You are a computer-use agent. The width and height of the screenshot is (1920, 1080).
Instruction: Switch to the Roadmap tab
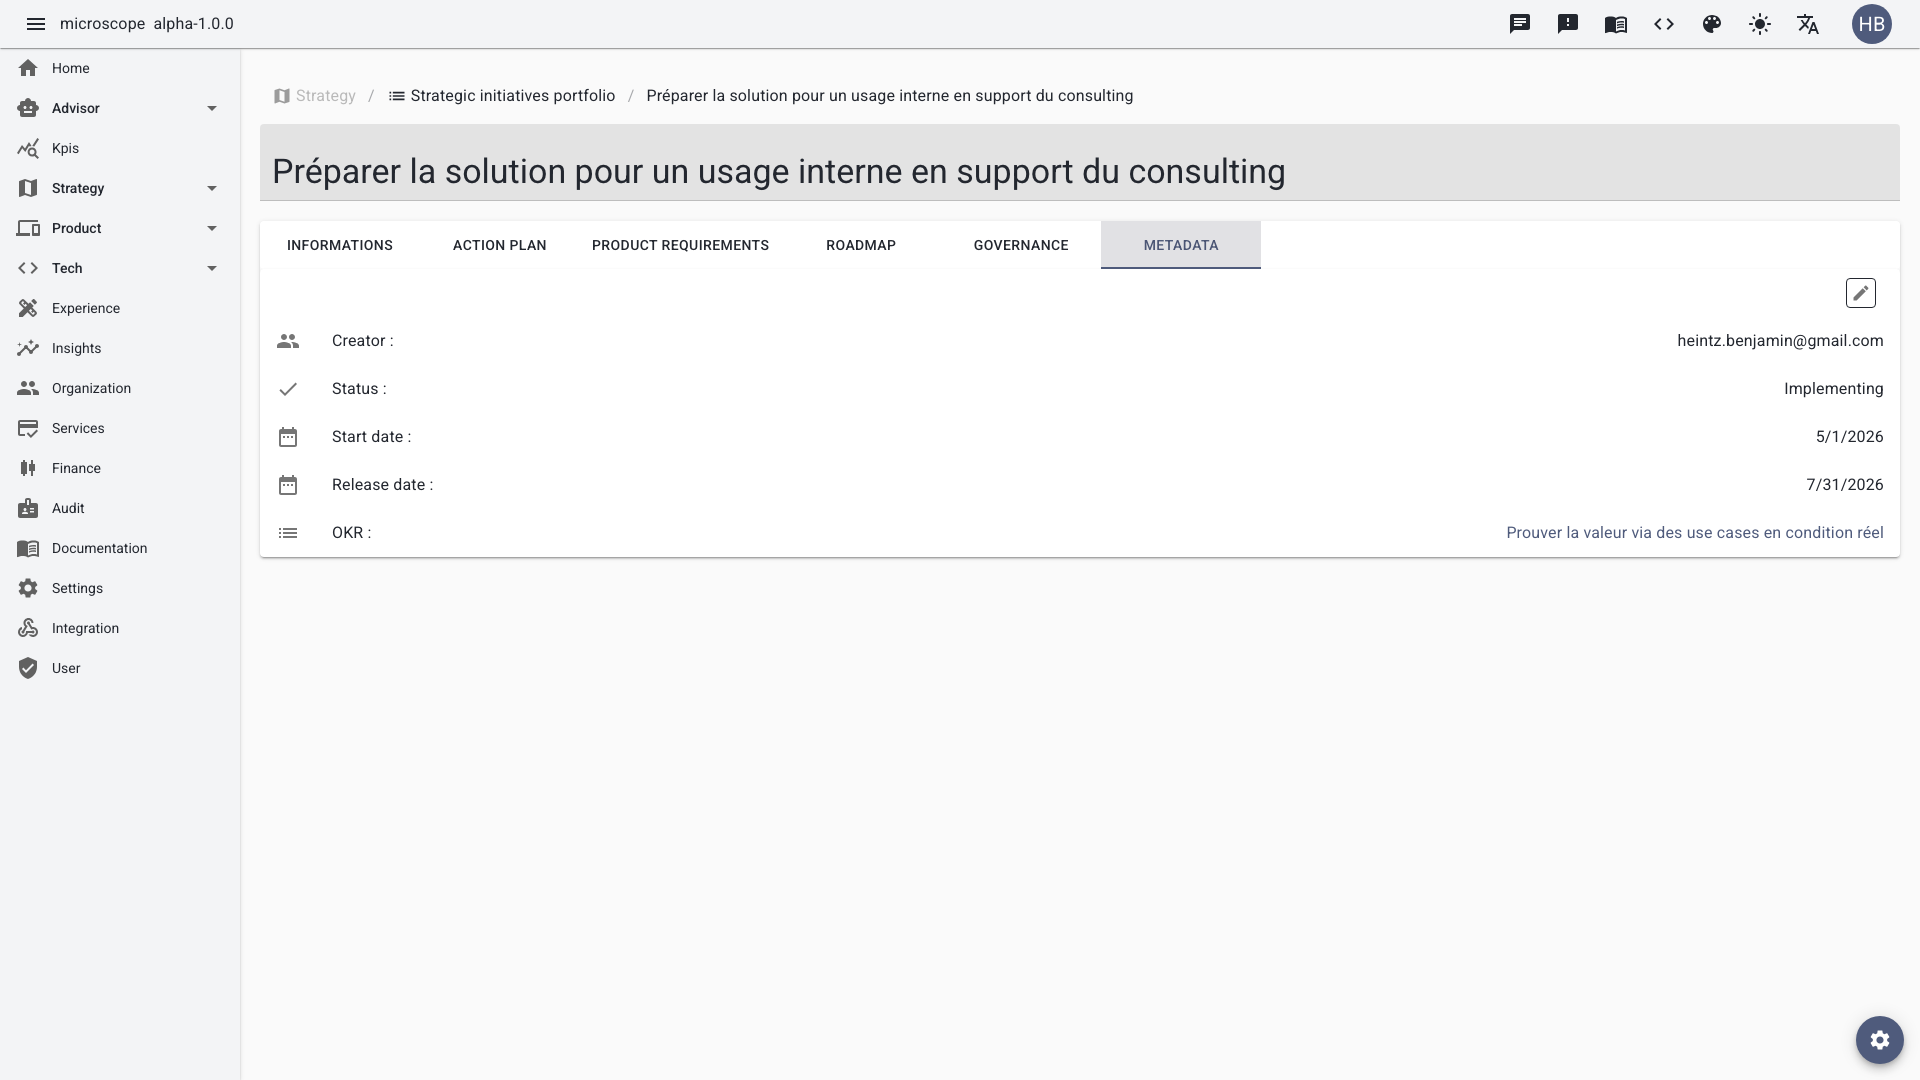click(861, 245)
